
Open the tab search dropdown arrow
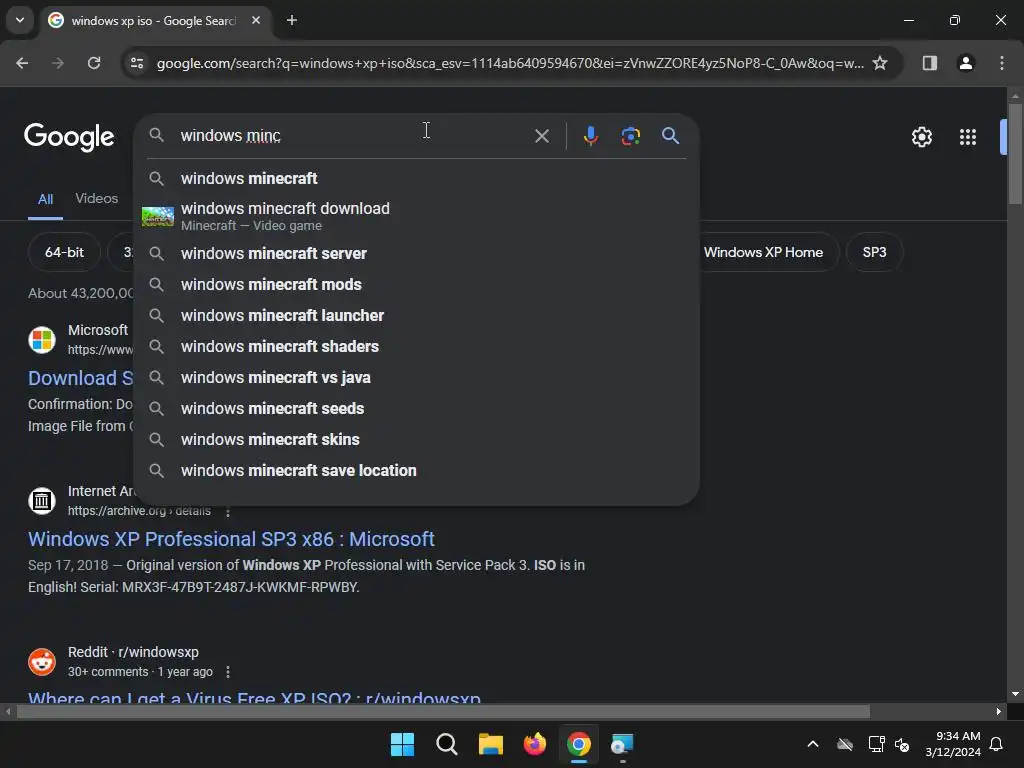[x=20, y=20]
